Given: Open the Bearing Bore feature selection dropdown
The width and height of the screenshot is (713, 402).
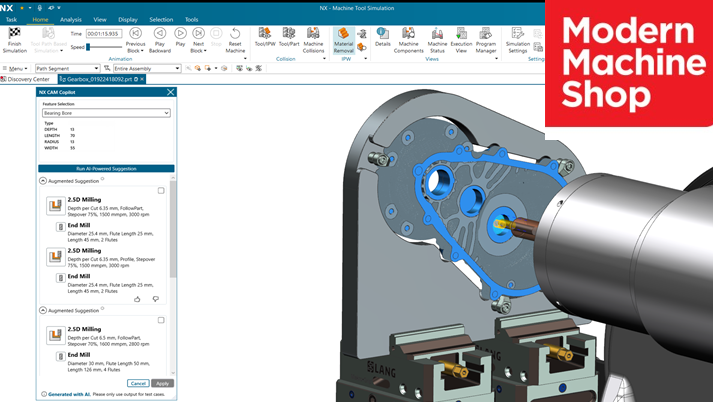Looking at the screenshot, I should click(106, 113).
